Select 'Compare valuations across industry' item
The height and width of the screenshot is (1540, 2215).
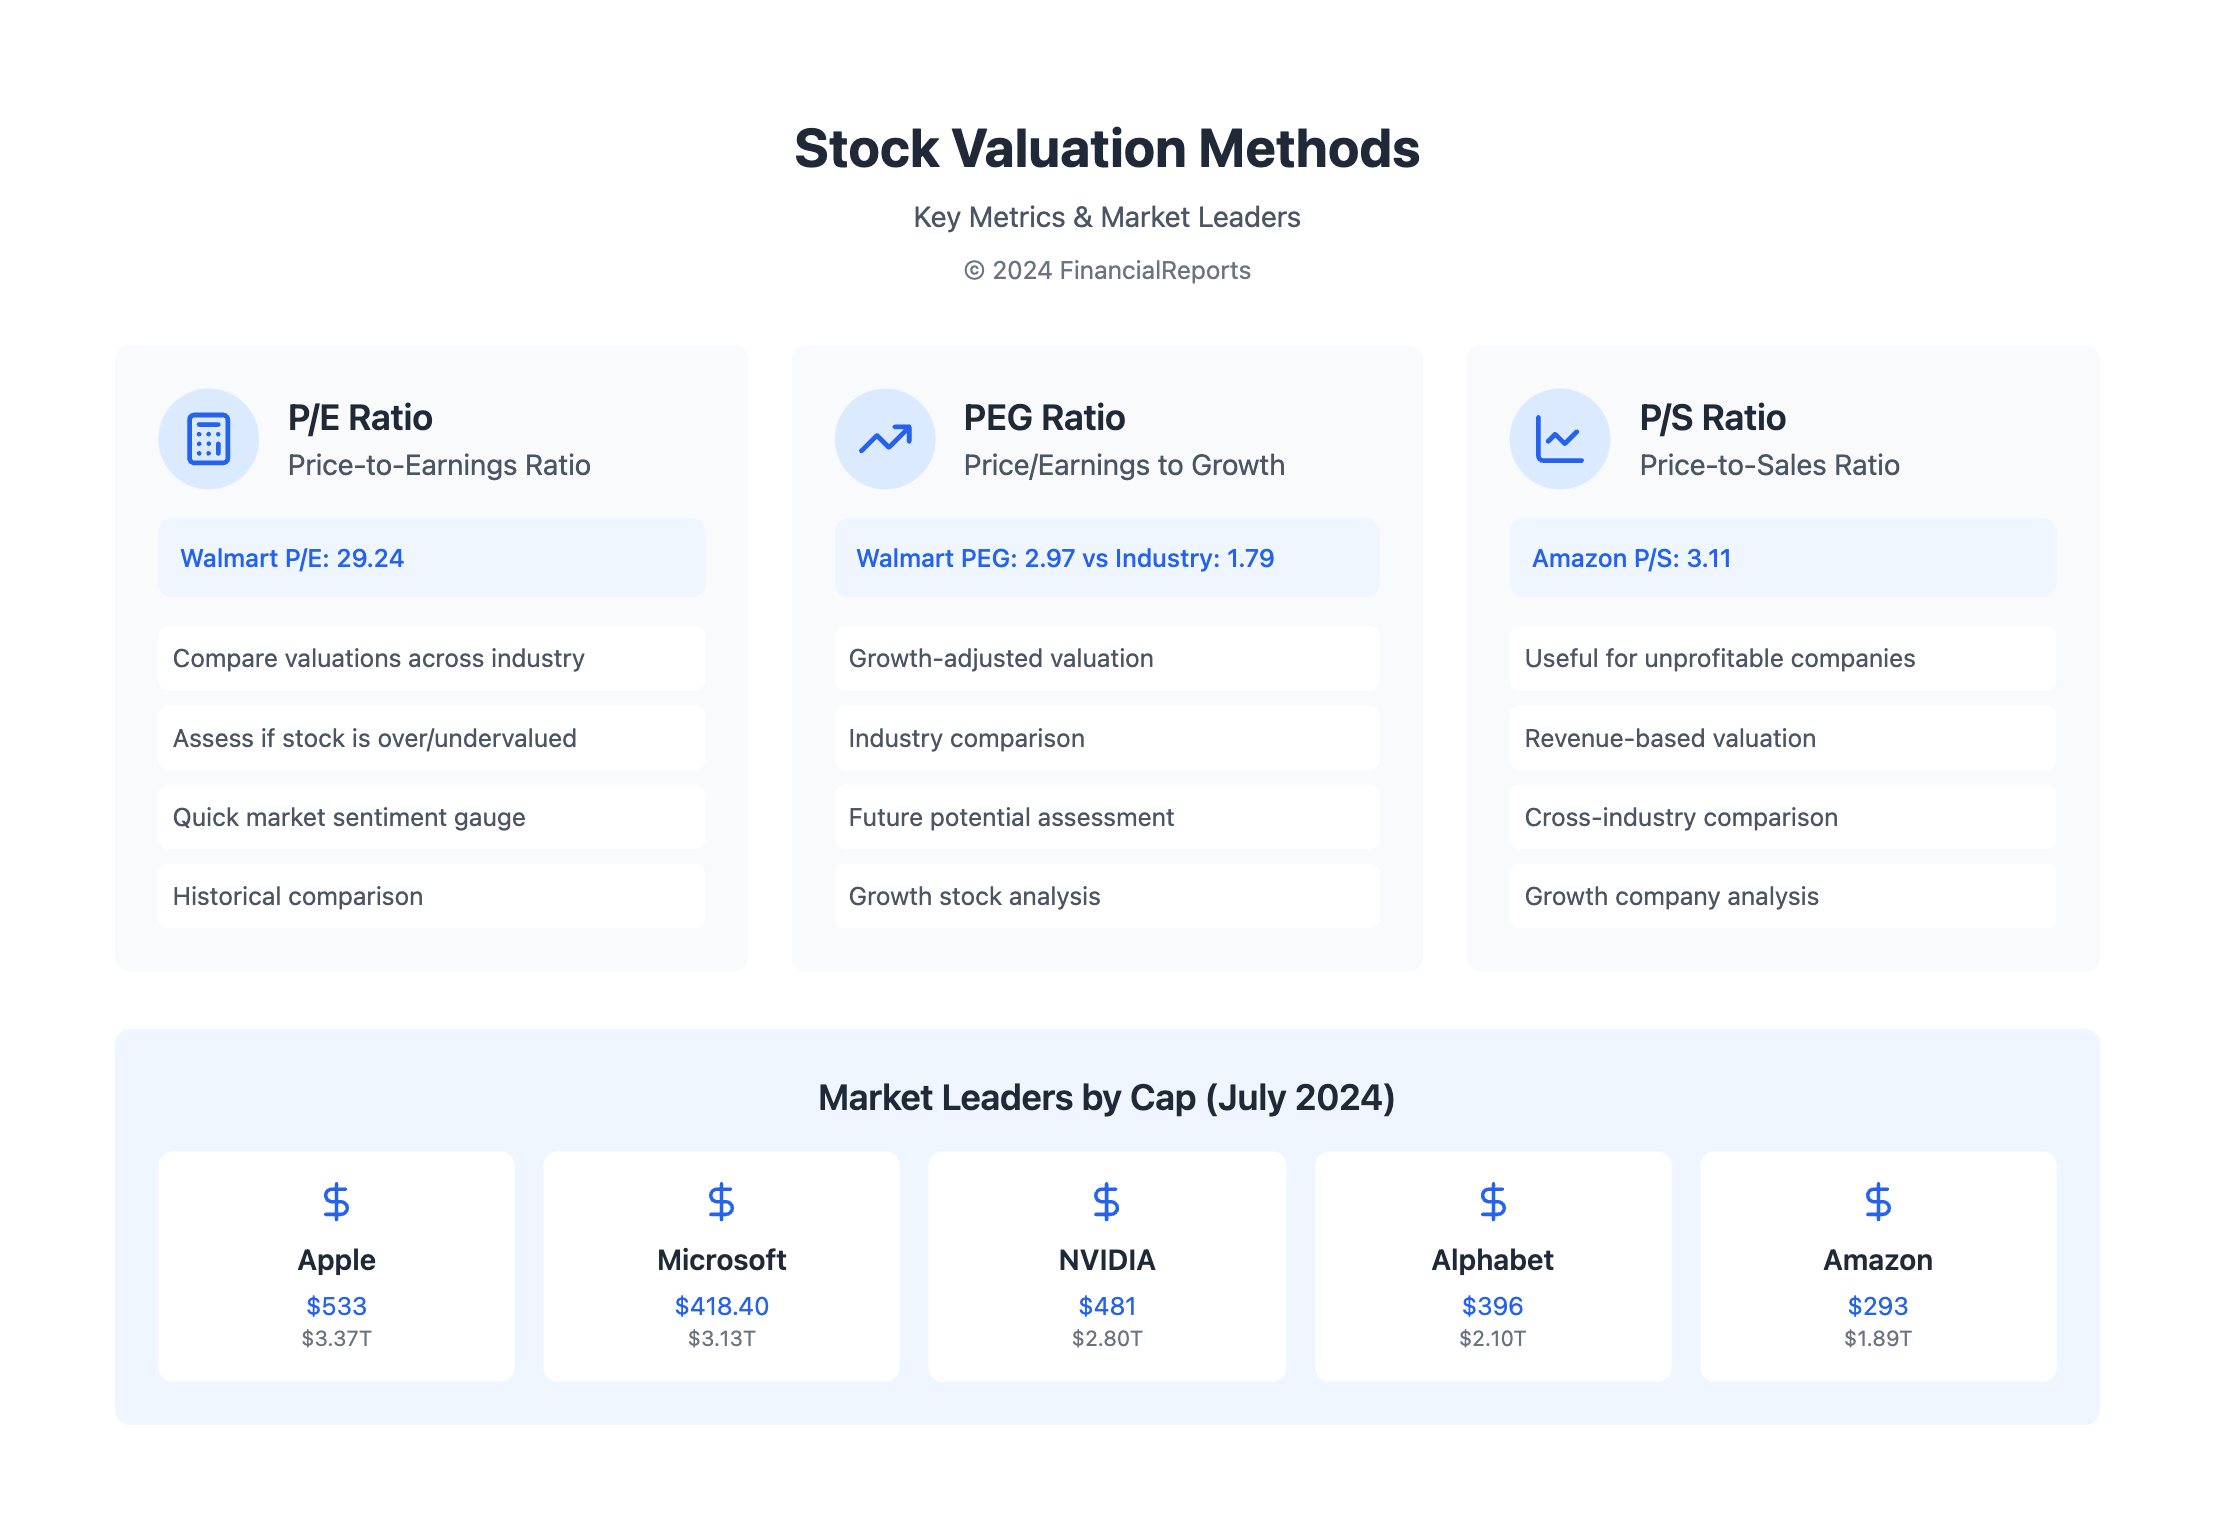(x=431, y=658)
